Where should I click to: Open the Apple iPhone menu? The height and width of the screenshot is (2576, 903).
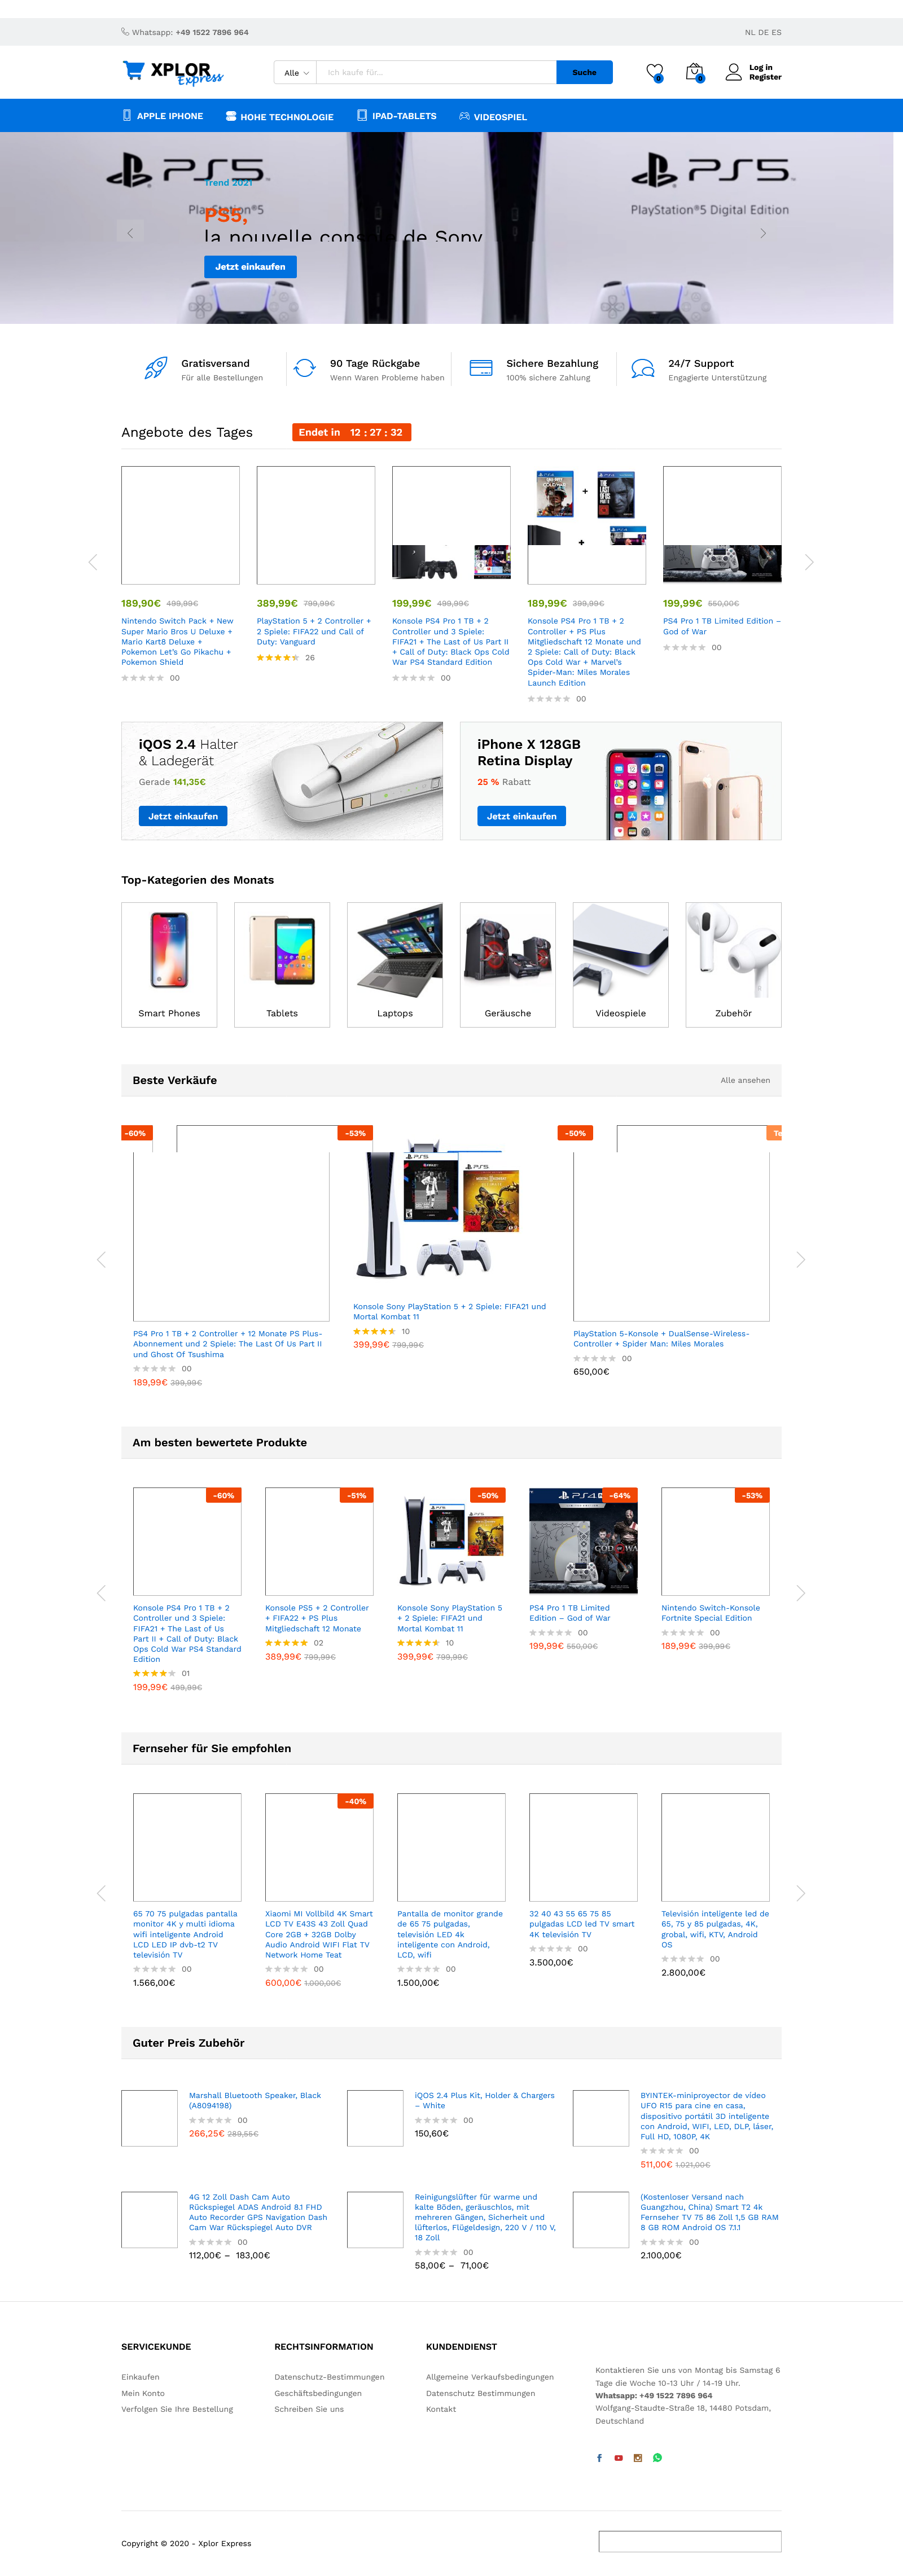point(163,116)
